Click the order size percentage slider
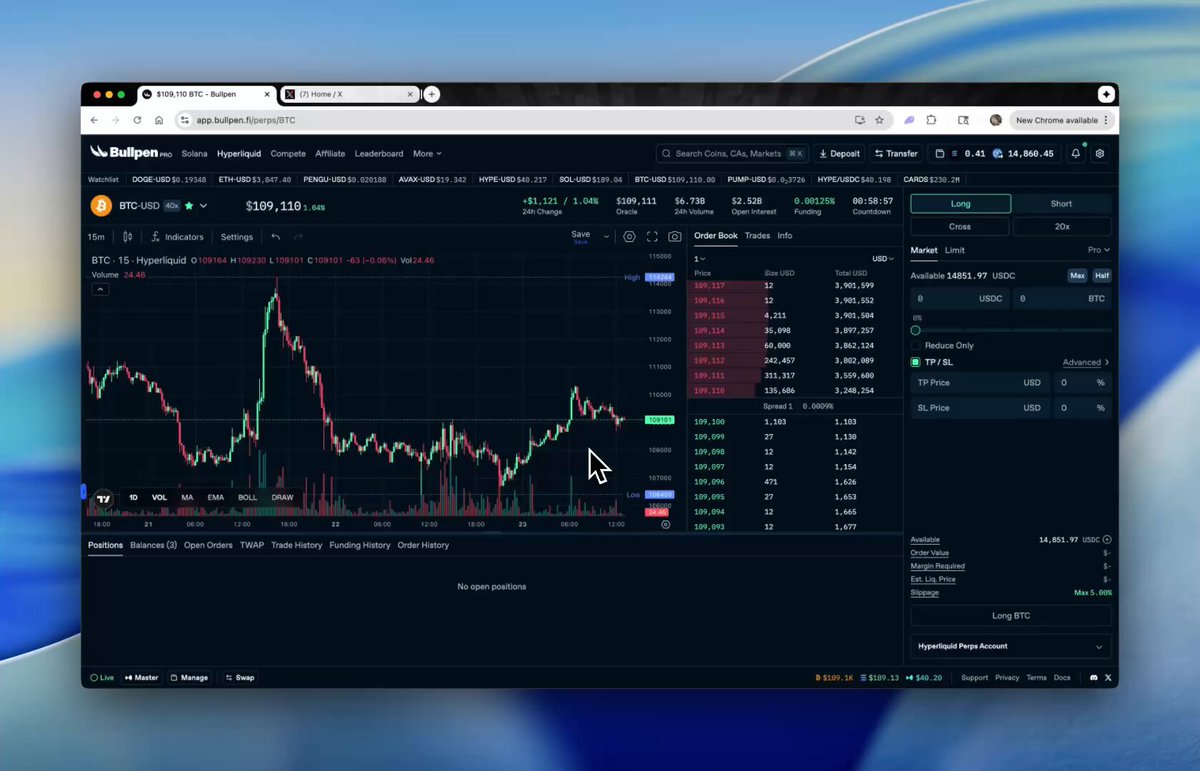 click(x=916, y=330)
